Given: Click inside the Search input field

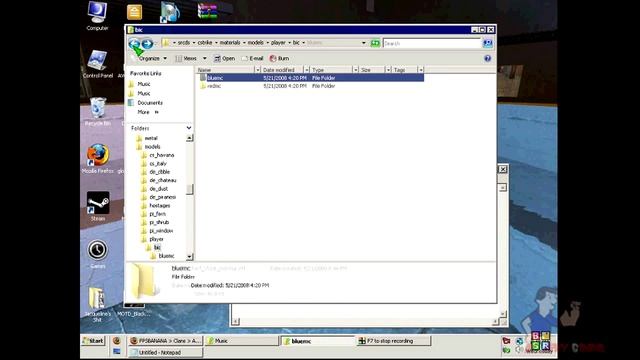Looking at the screenshot, I should (x=432, y=43).
